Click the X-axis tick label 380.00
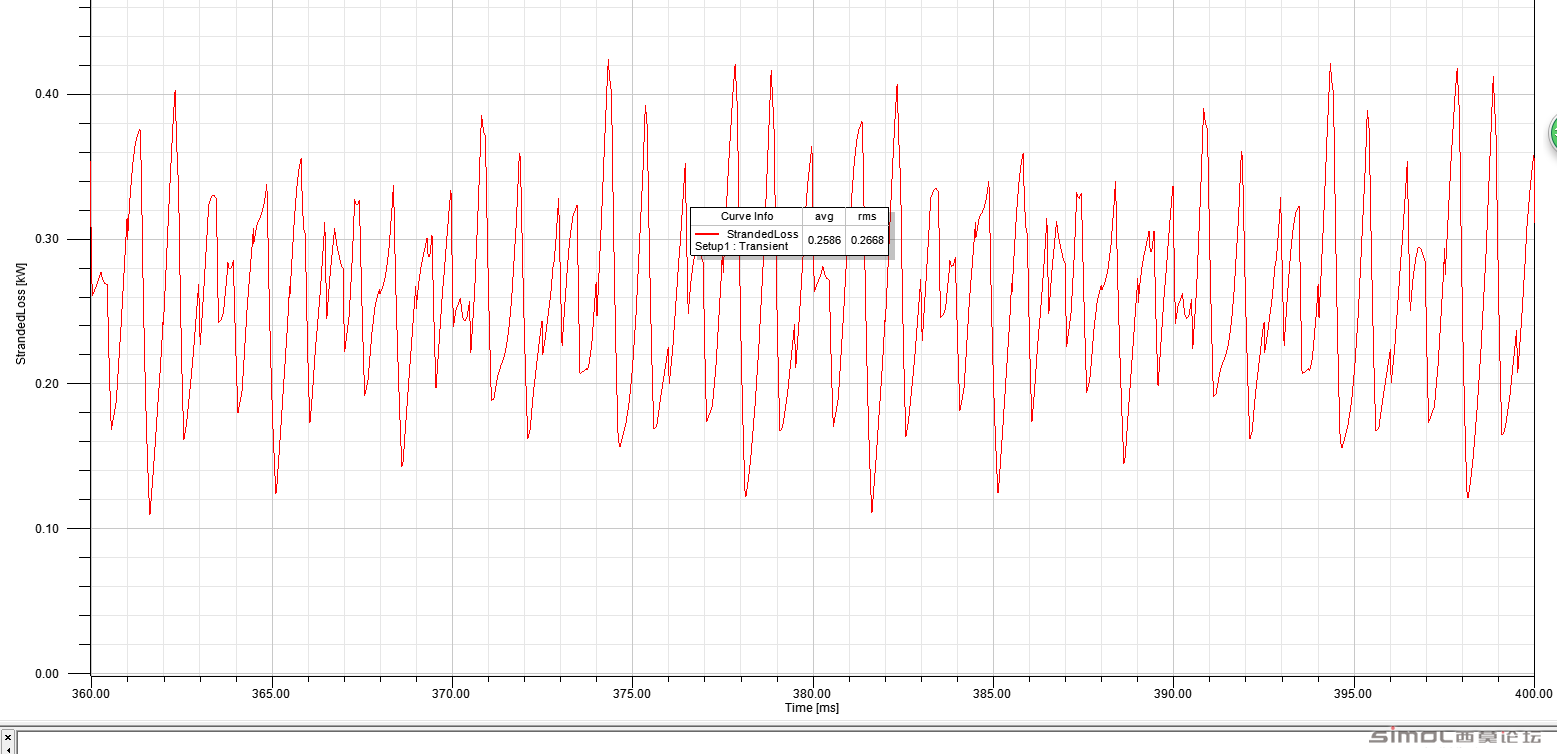 click(812, 693)
